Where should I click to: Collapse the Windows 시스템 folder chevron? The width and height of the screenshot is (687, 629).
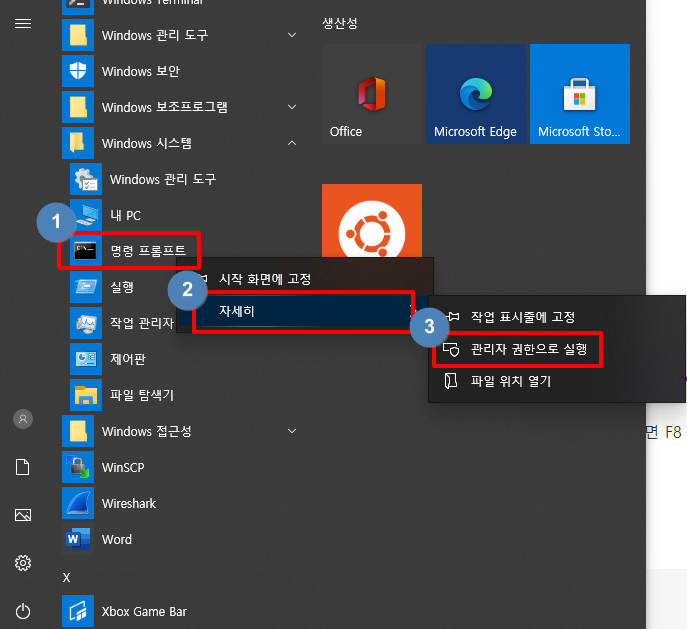[292, 143]
